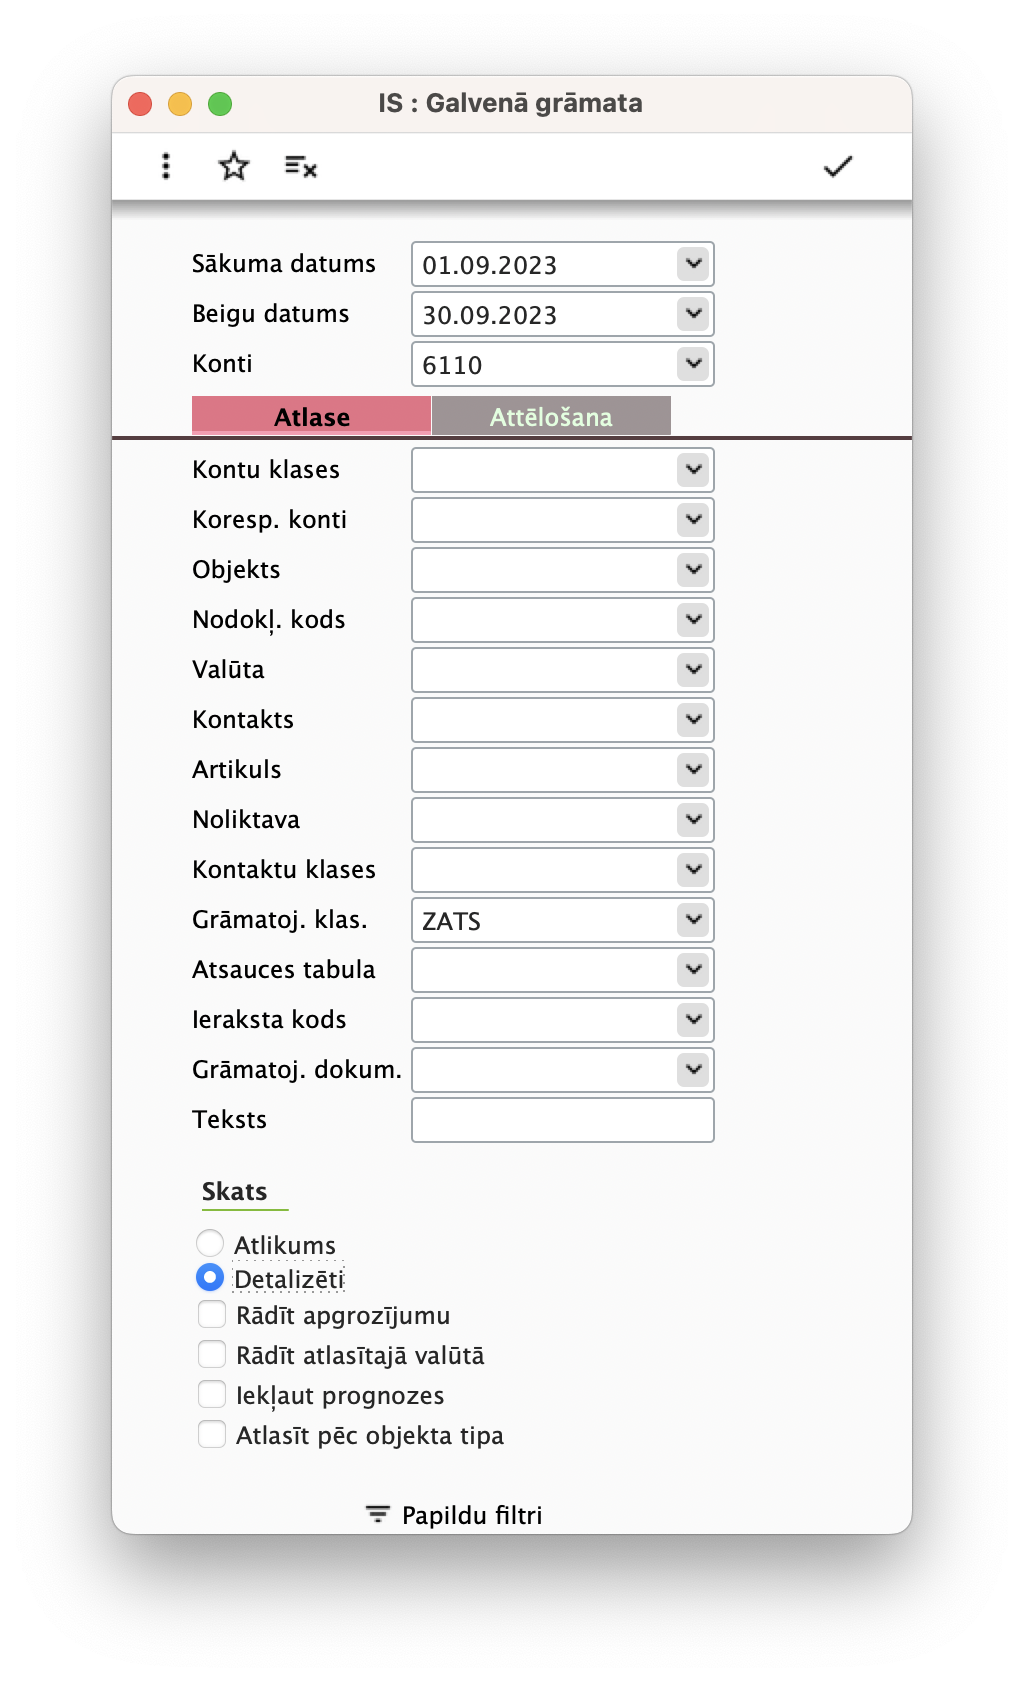
Task: Open the three-dot options menu
Action: pos(166,166)
